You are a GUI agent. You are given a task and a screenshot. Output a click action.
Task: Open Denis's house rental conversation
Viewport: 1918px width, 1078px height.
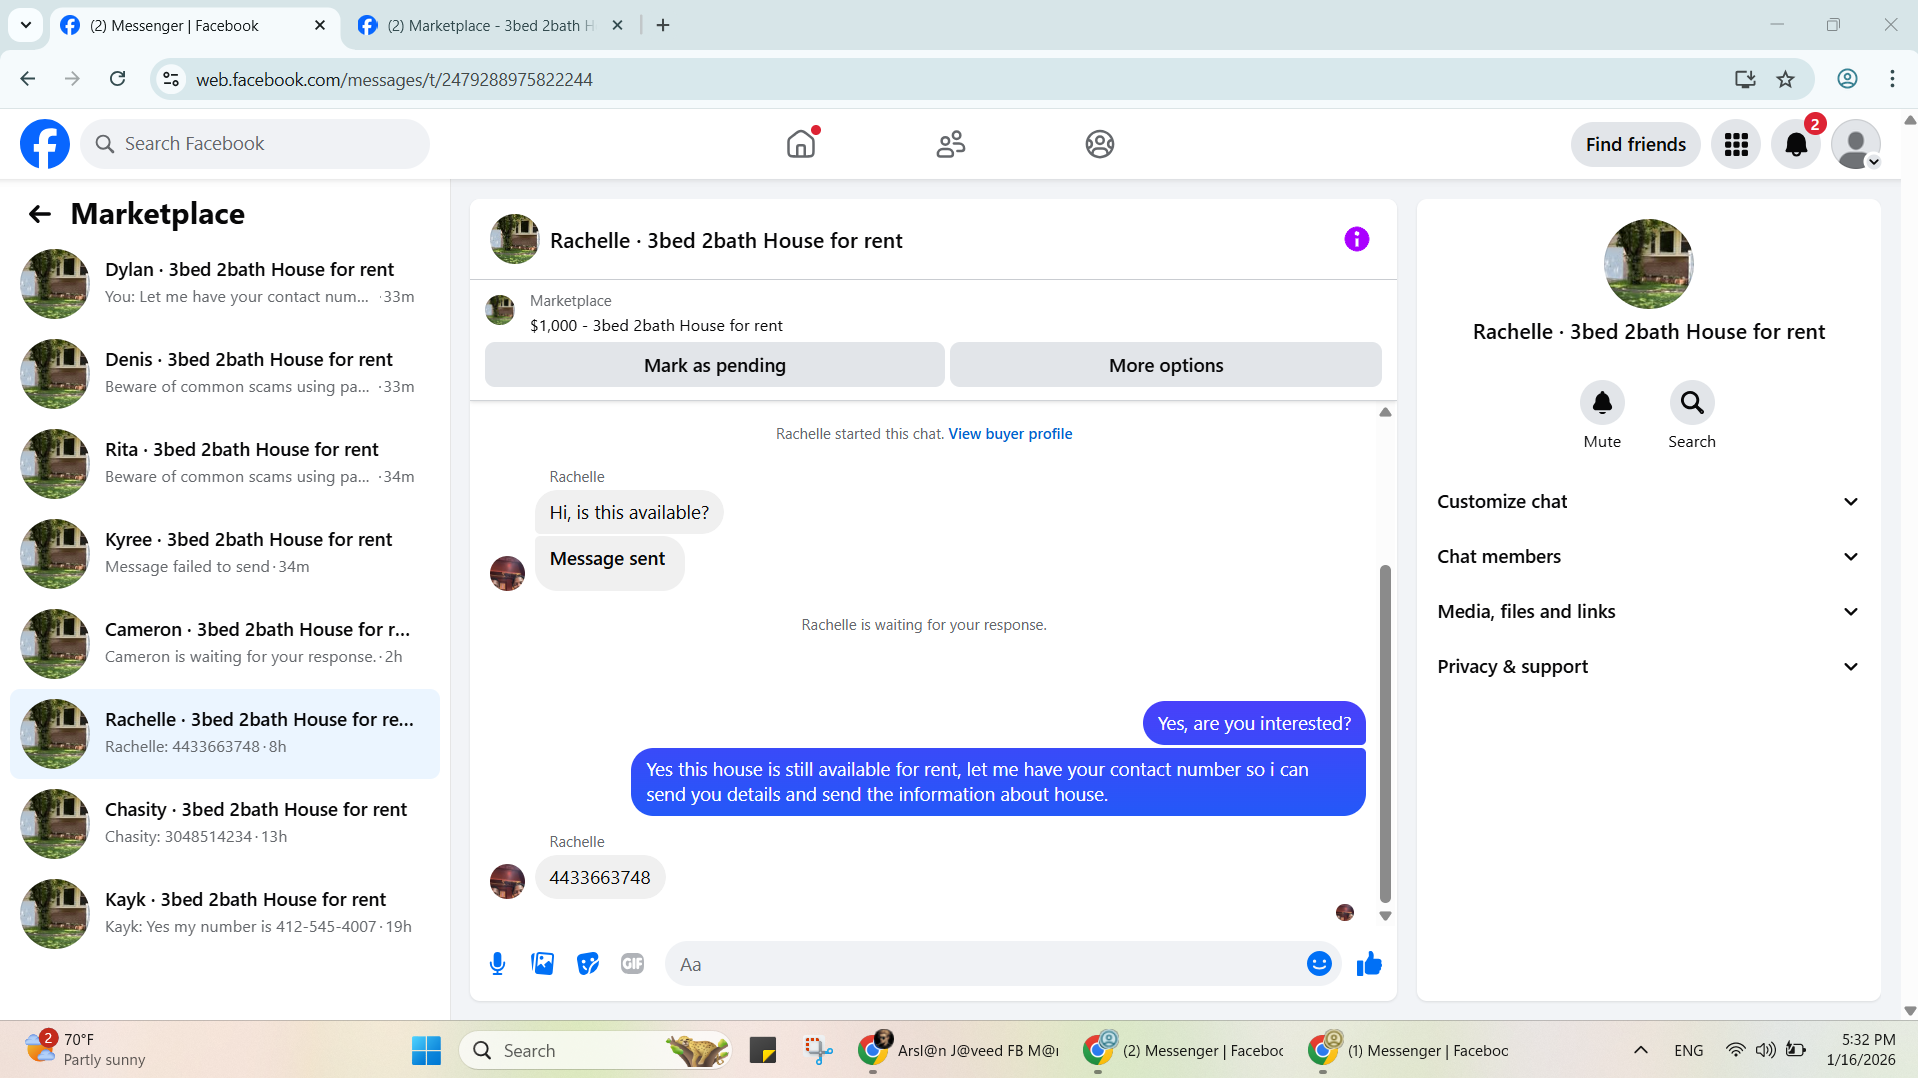coord(225,374)
